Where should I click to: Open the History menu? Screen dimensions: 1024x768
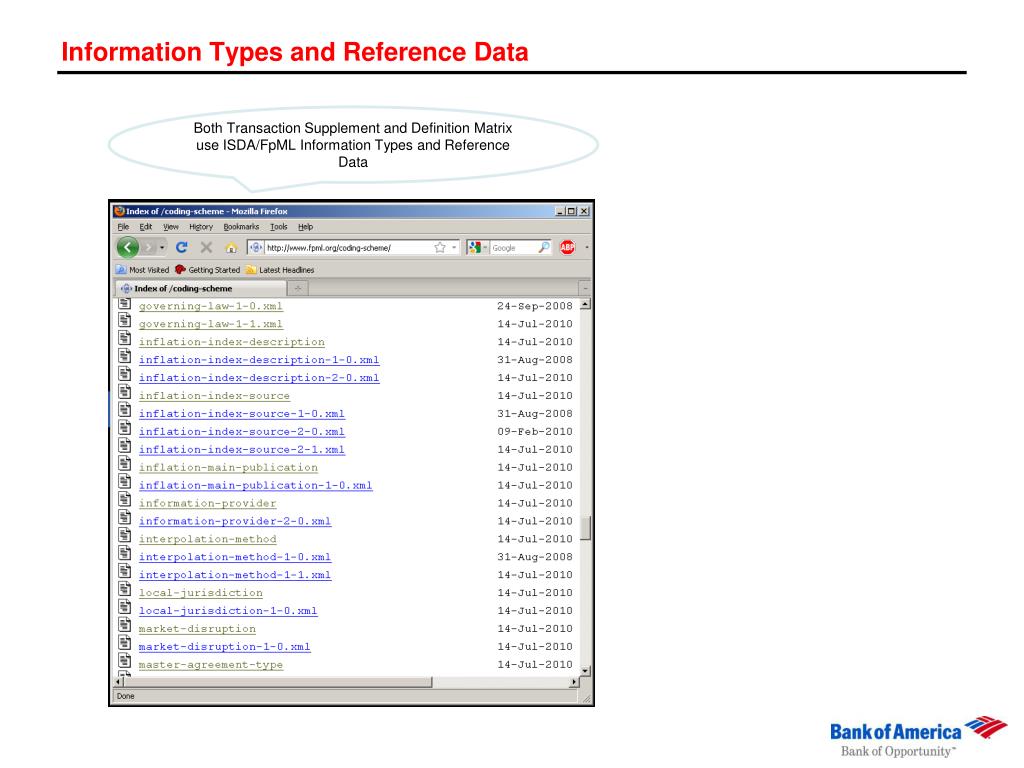pos(201,227)
